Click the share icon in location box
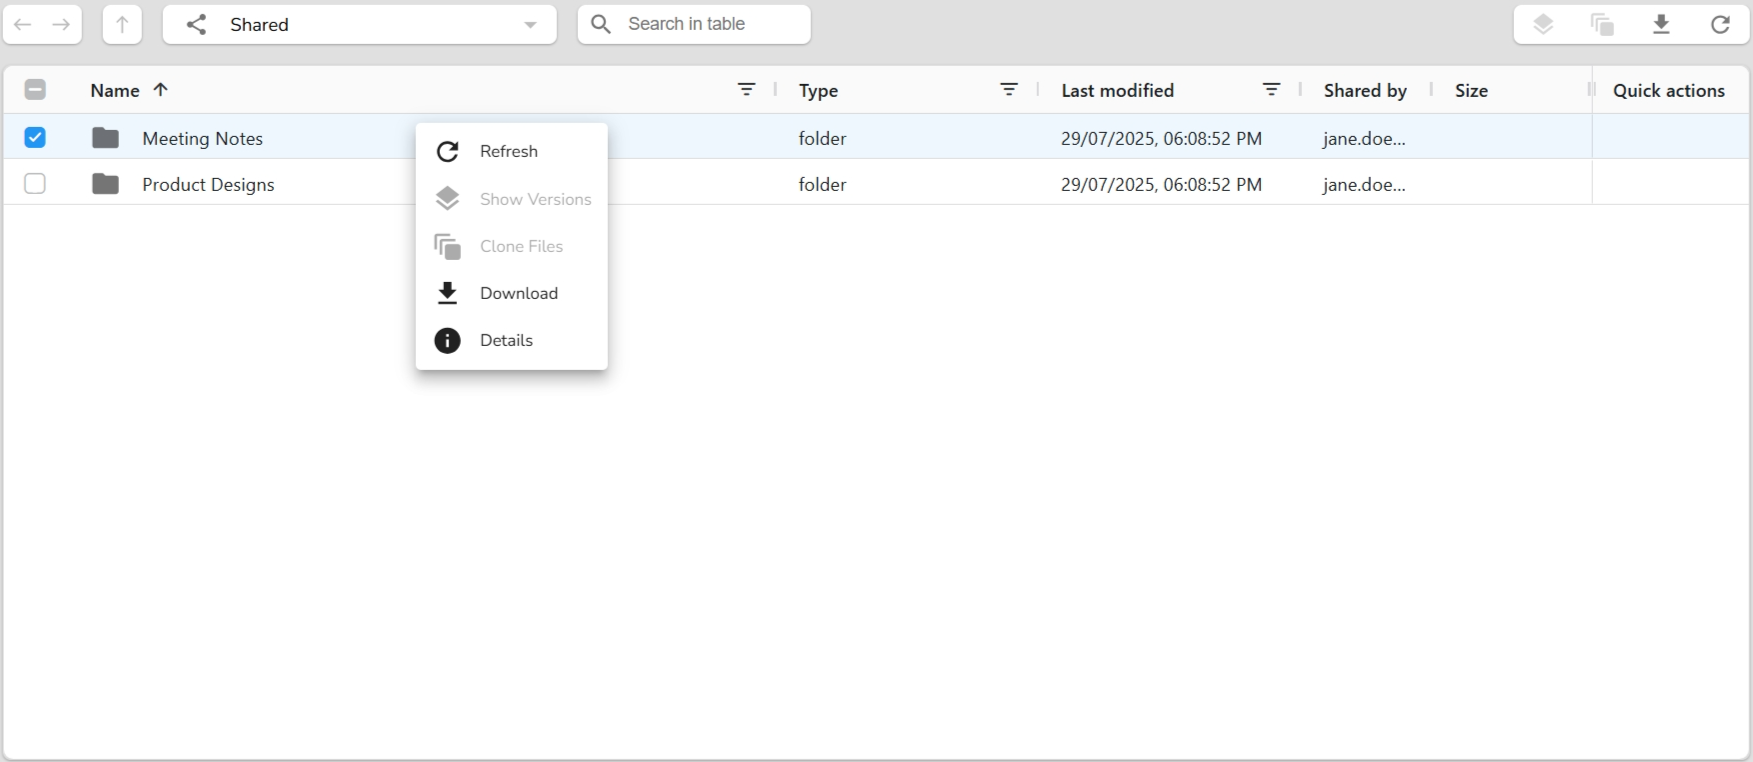Viewport: 1753px width, 762px height. coord(197,24)
